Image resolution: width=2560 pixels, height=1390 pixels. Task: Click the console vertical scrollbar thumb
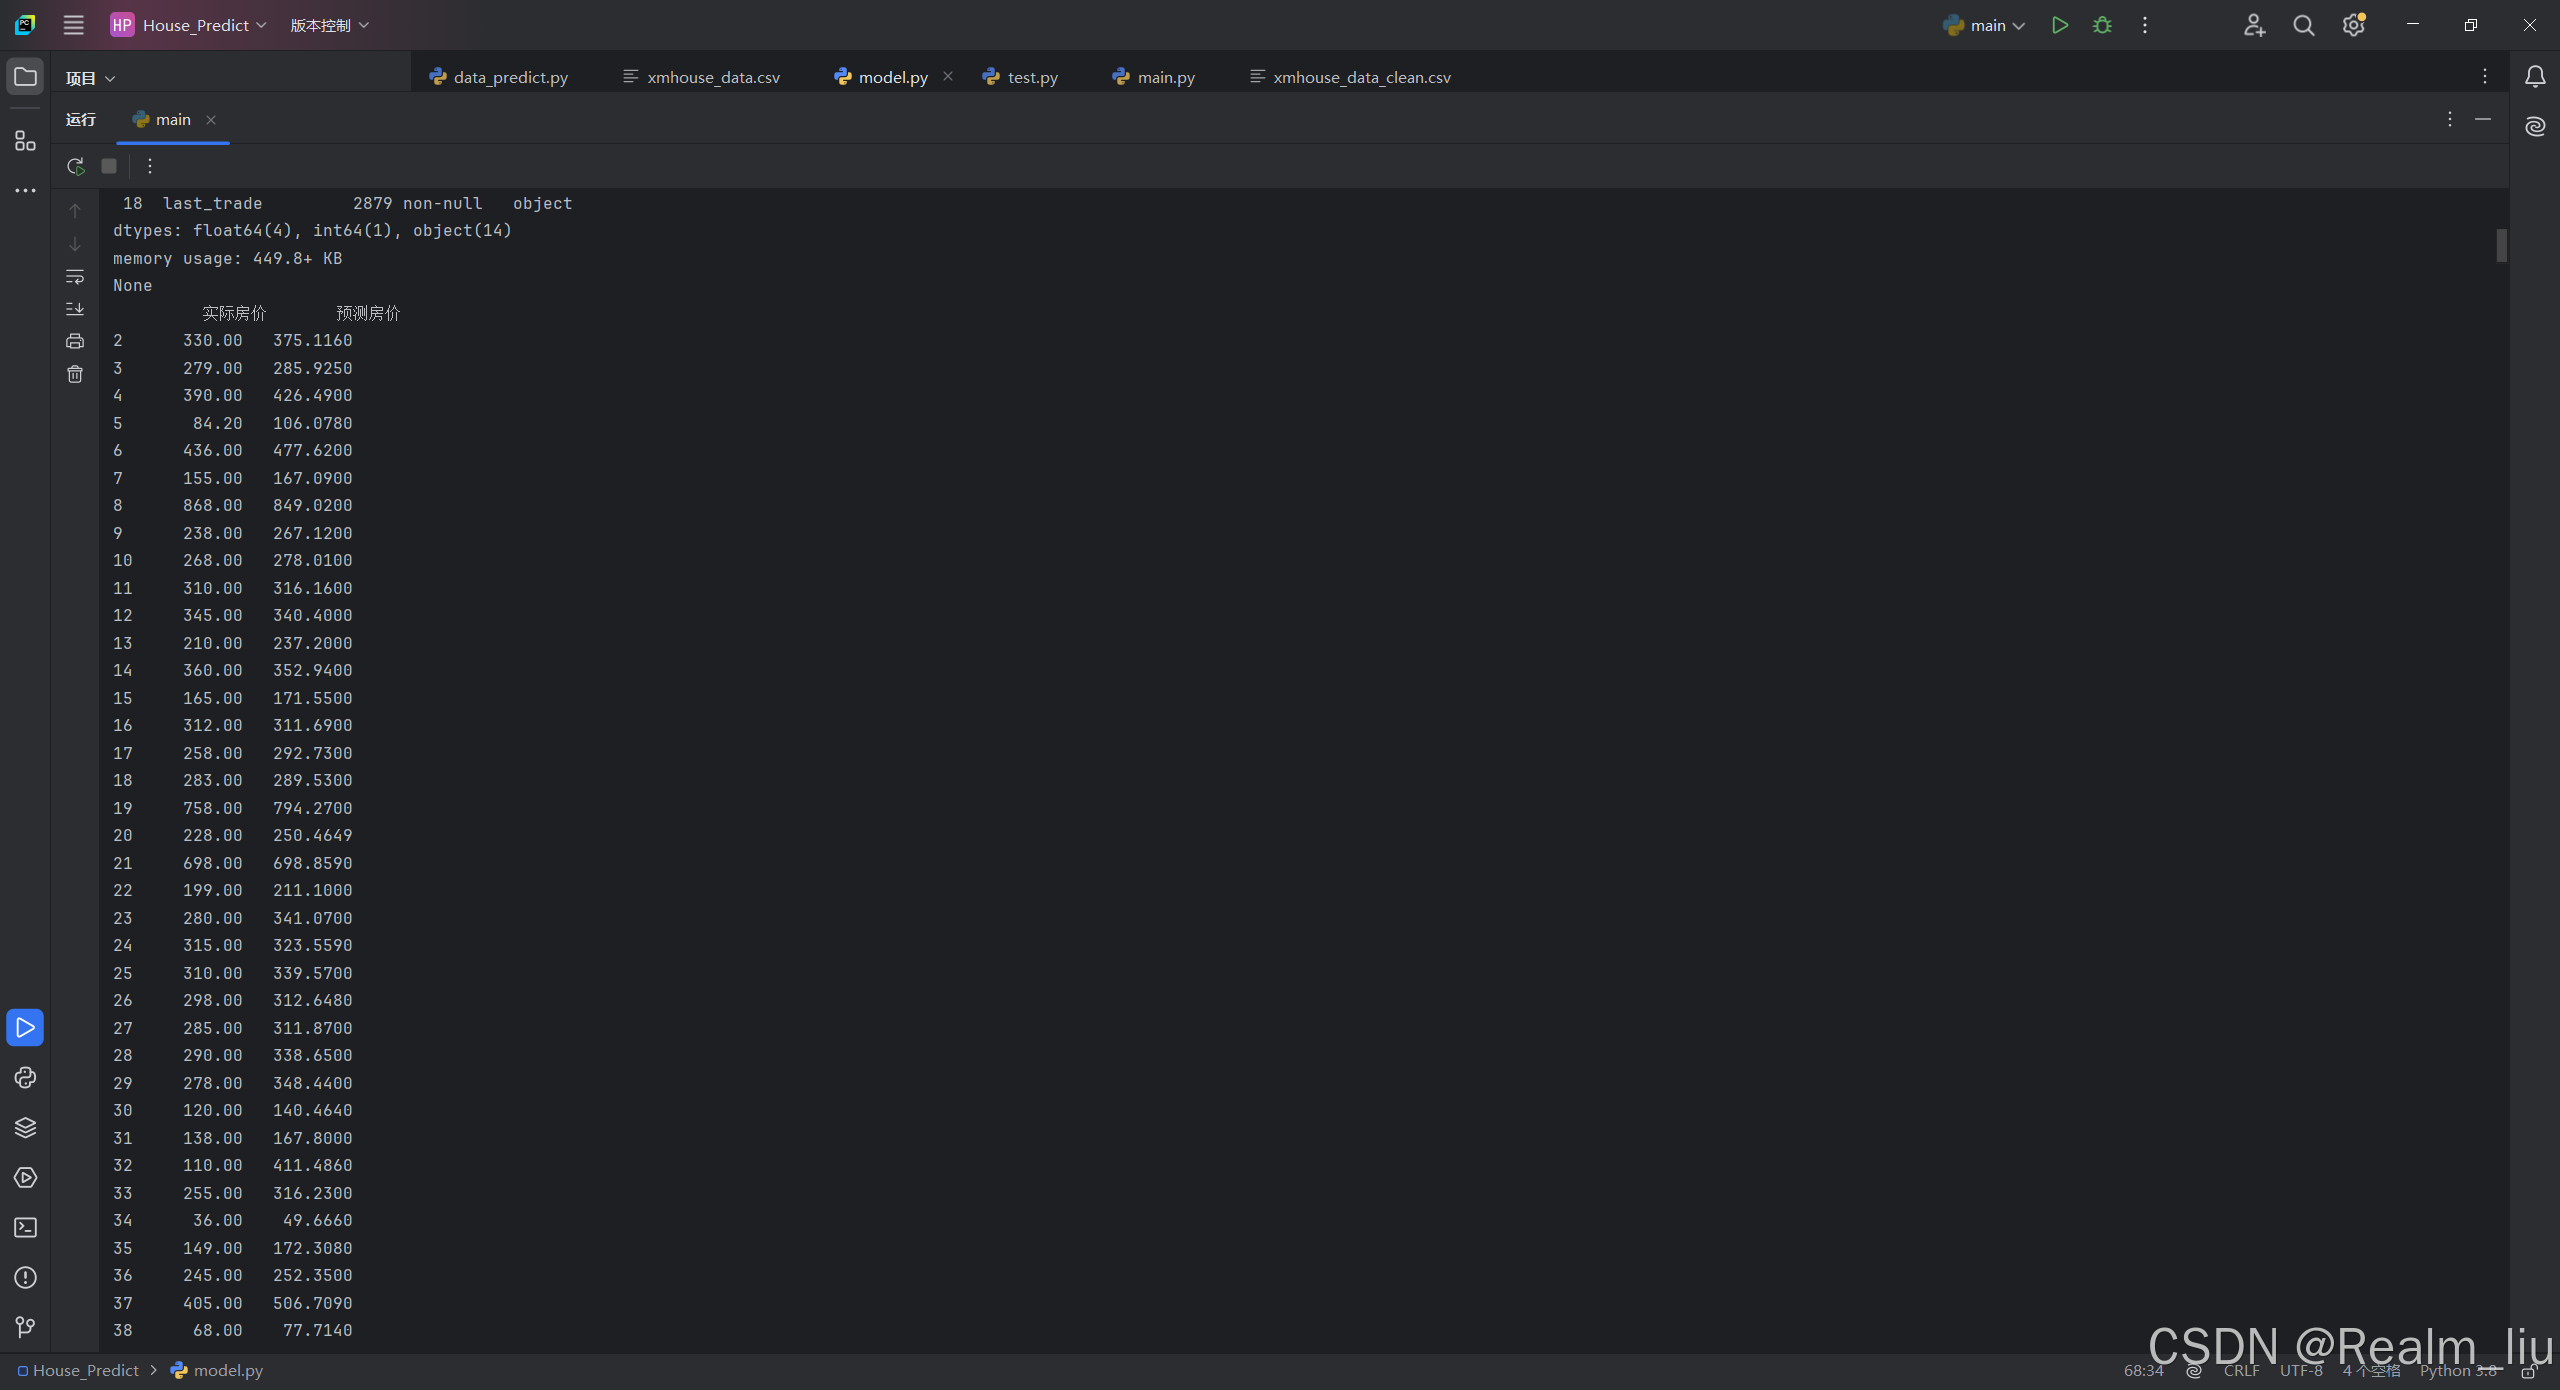pos(2501,246)
